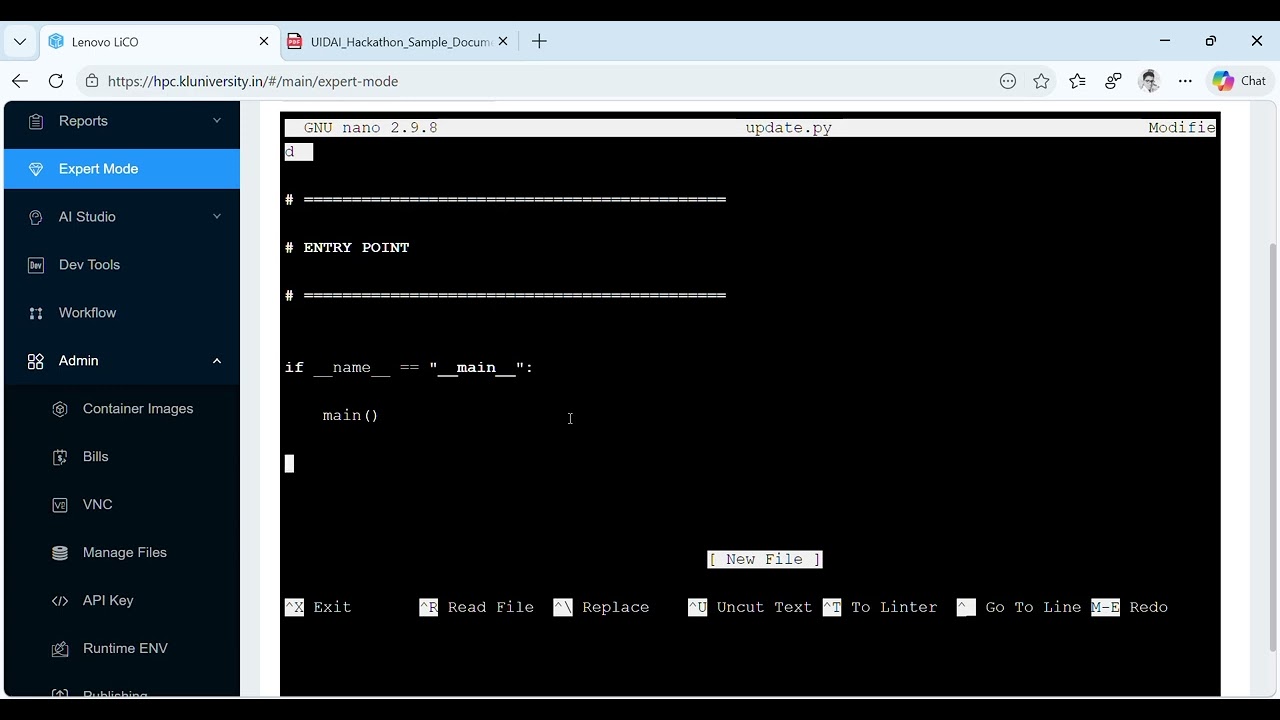This screenshot has width=1280, height=720.
Task: Click the '[ New File ]' status message
Action: click(765, 559)
